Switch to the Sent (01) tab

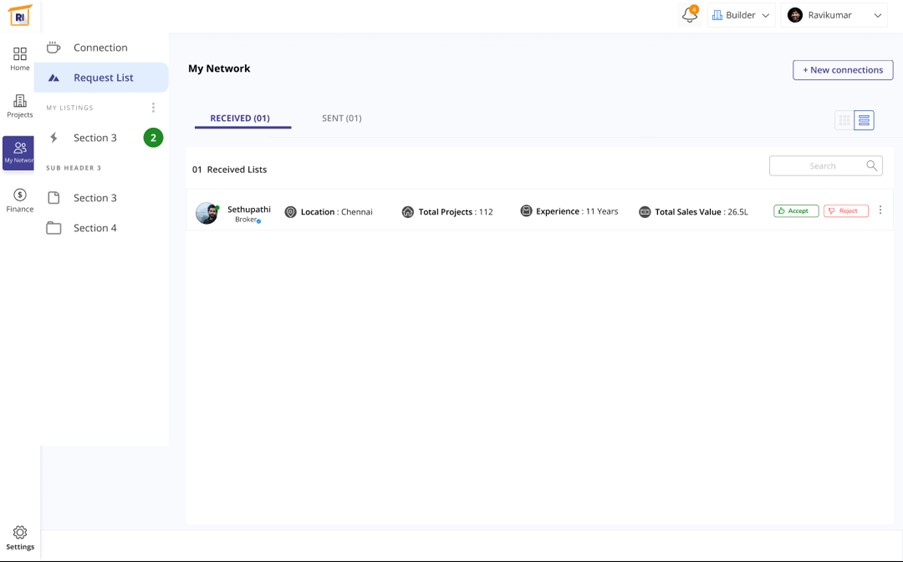tap(341, 118)
